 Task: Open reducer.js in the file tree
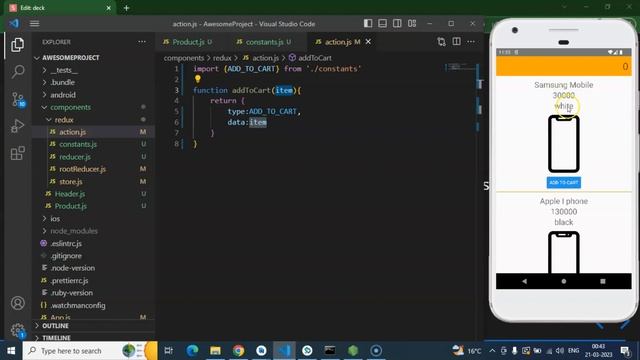[75, 157]
